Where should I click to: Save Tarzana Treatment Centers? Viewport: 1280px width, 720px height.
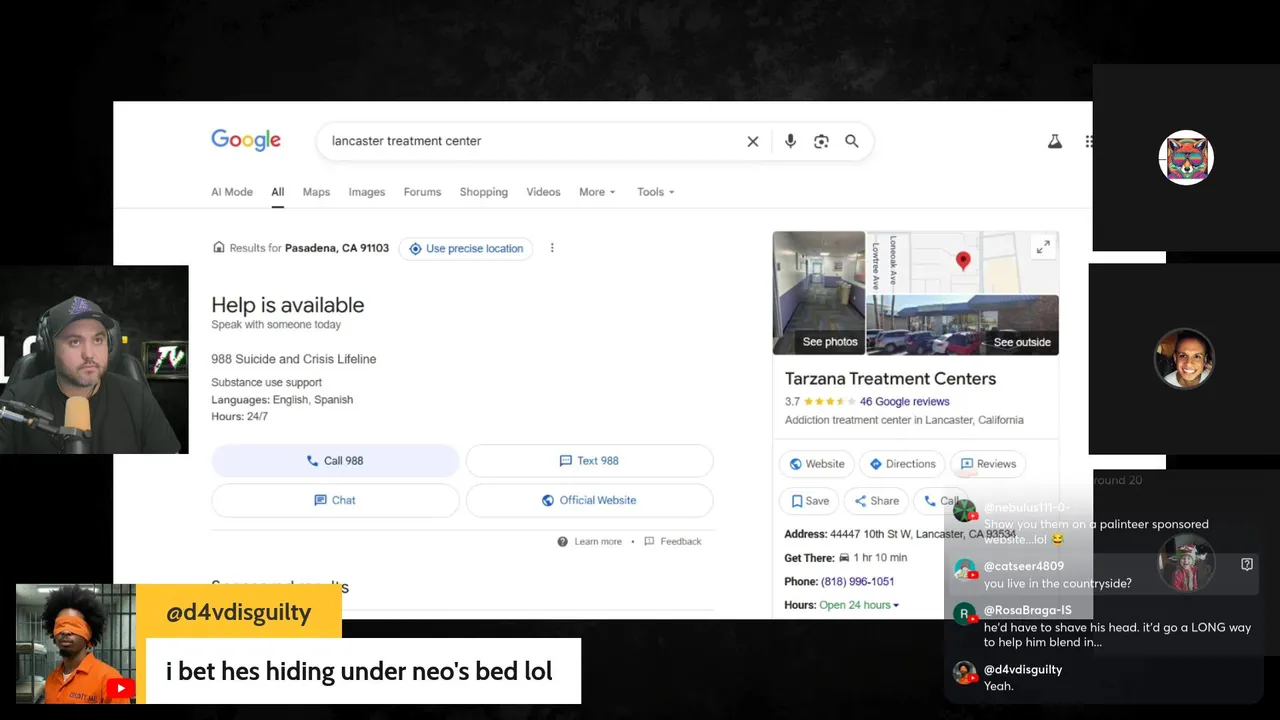click(x=810, y=501)
